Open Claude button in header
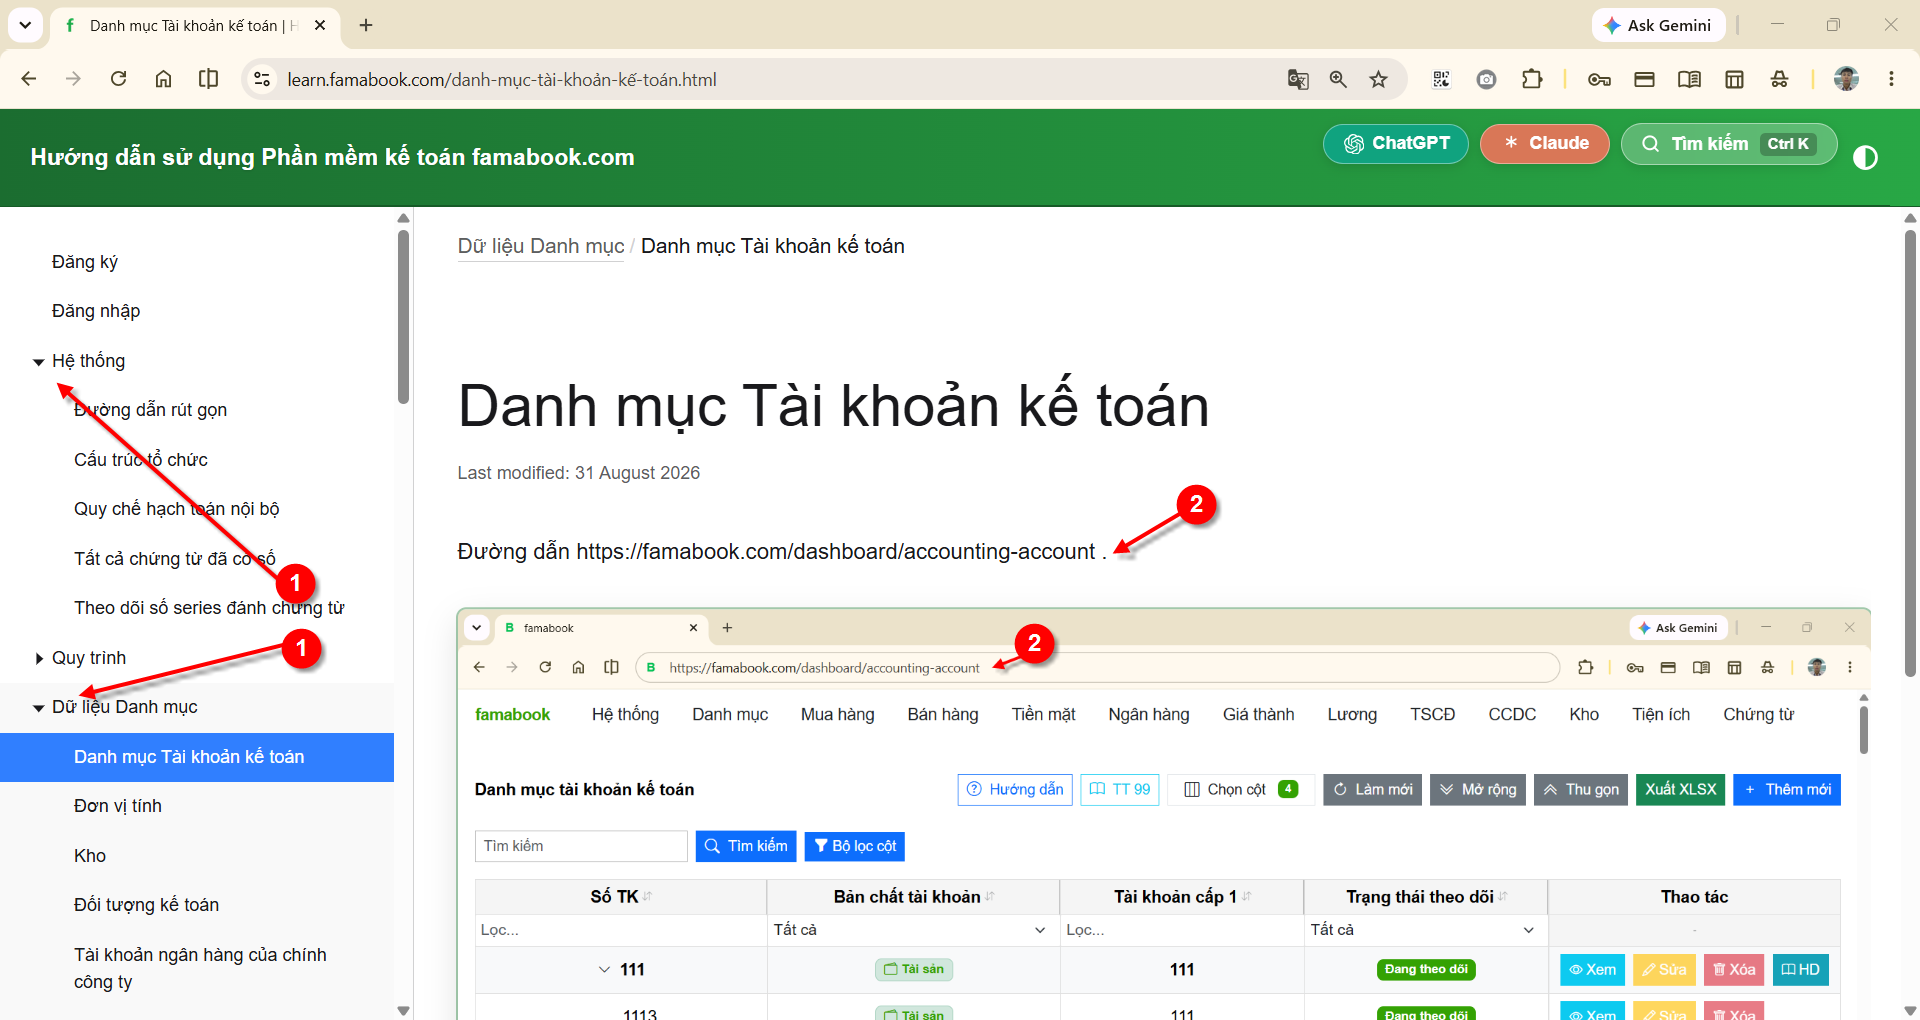This screenshot has height=1020, width=1920. 1545,143
